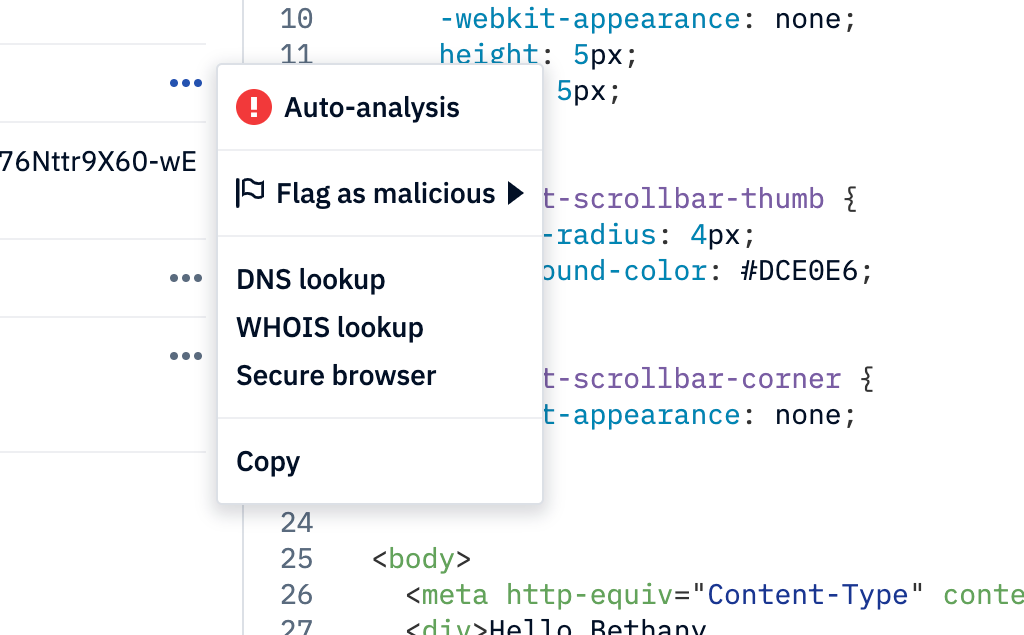Open Flag as malicious submenu

pos(379,193)
